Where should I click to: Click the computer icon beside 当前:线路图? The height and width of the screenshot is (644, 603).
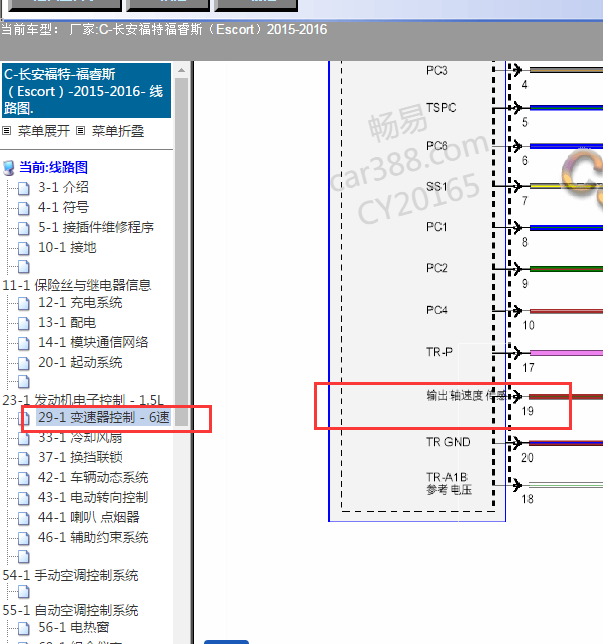click(x=8, y=168)
